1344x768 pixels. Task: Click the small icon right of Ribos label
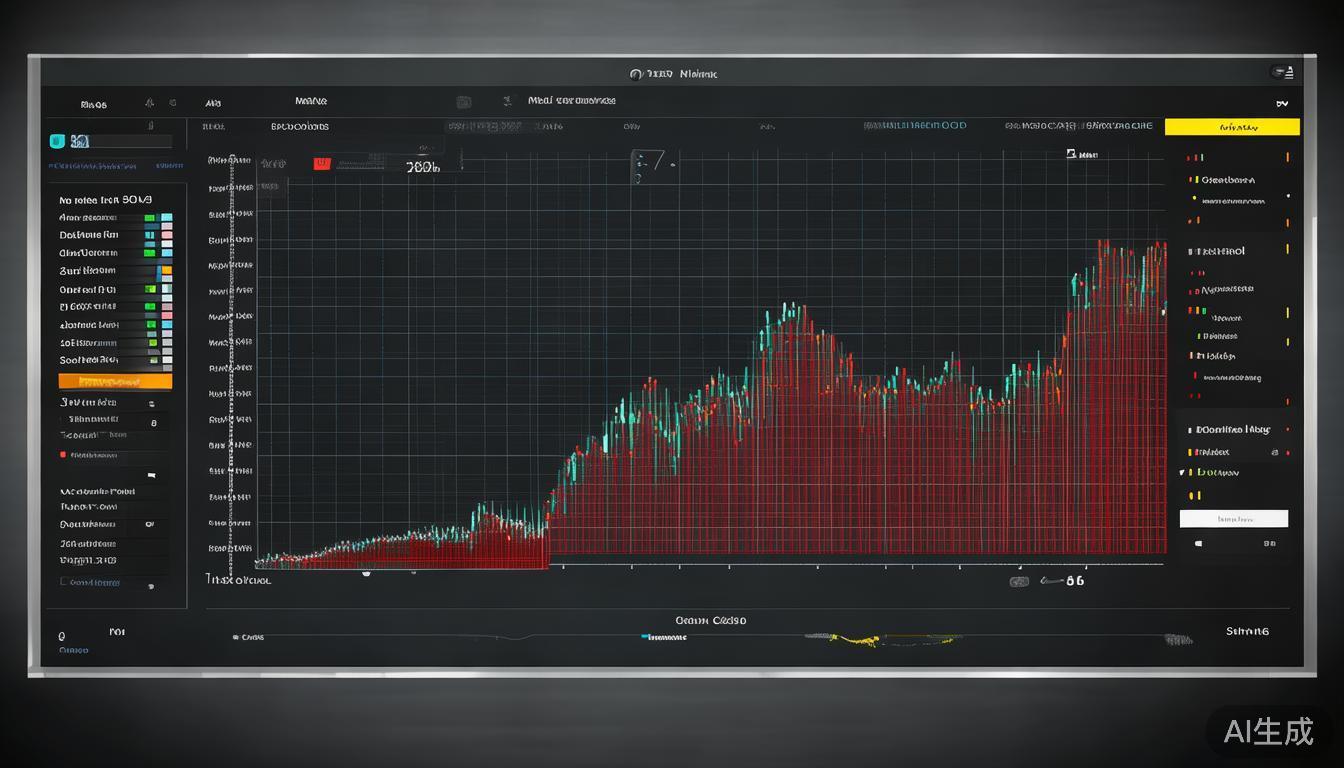coord(149,102)
